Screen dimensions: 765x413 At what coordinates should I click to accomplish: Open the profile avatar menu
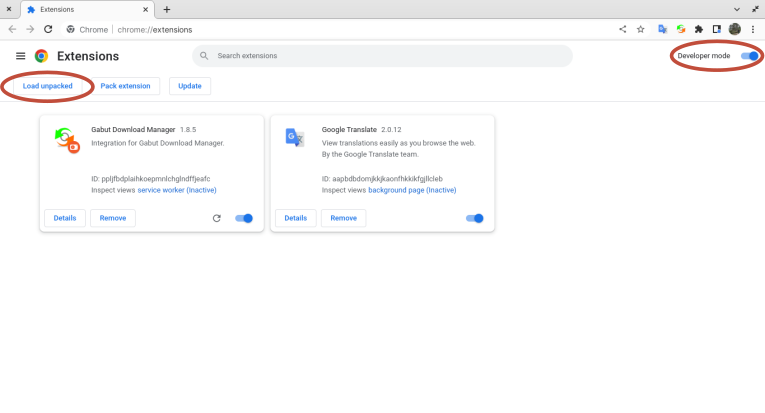coord(735,29)
